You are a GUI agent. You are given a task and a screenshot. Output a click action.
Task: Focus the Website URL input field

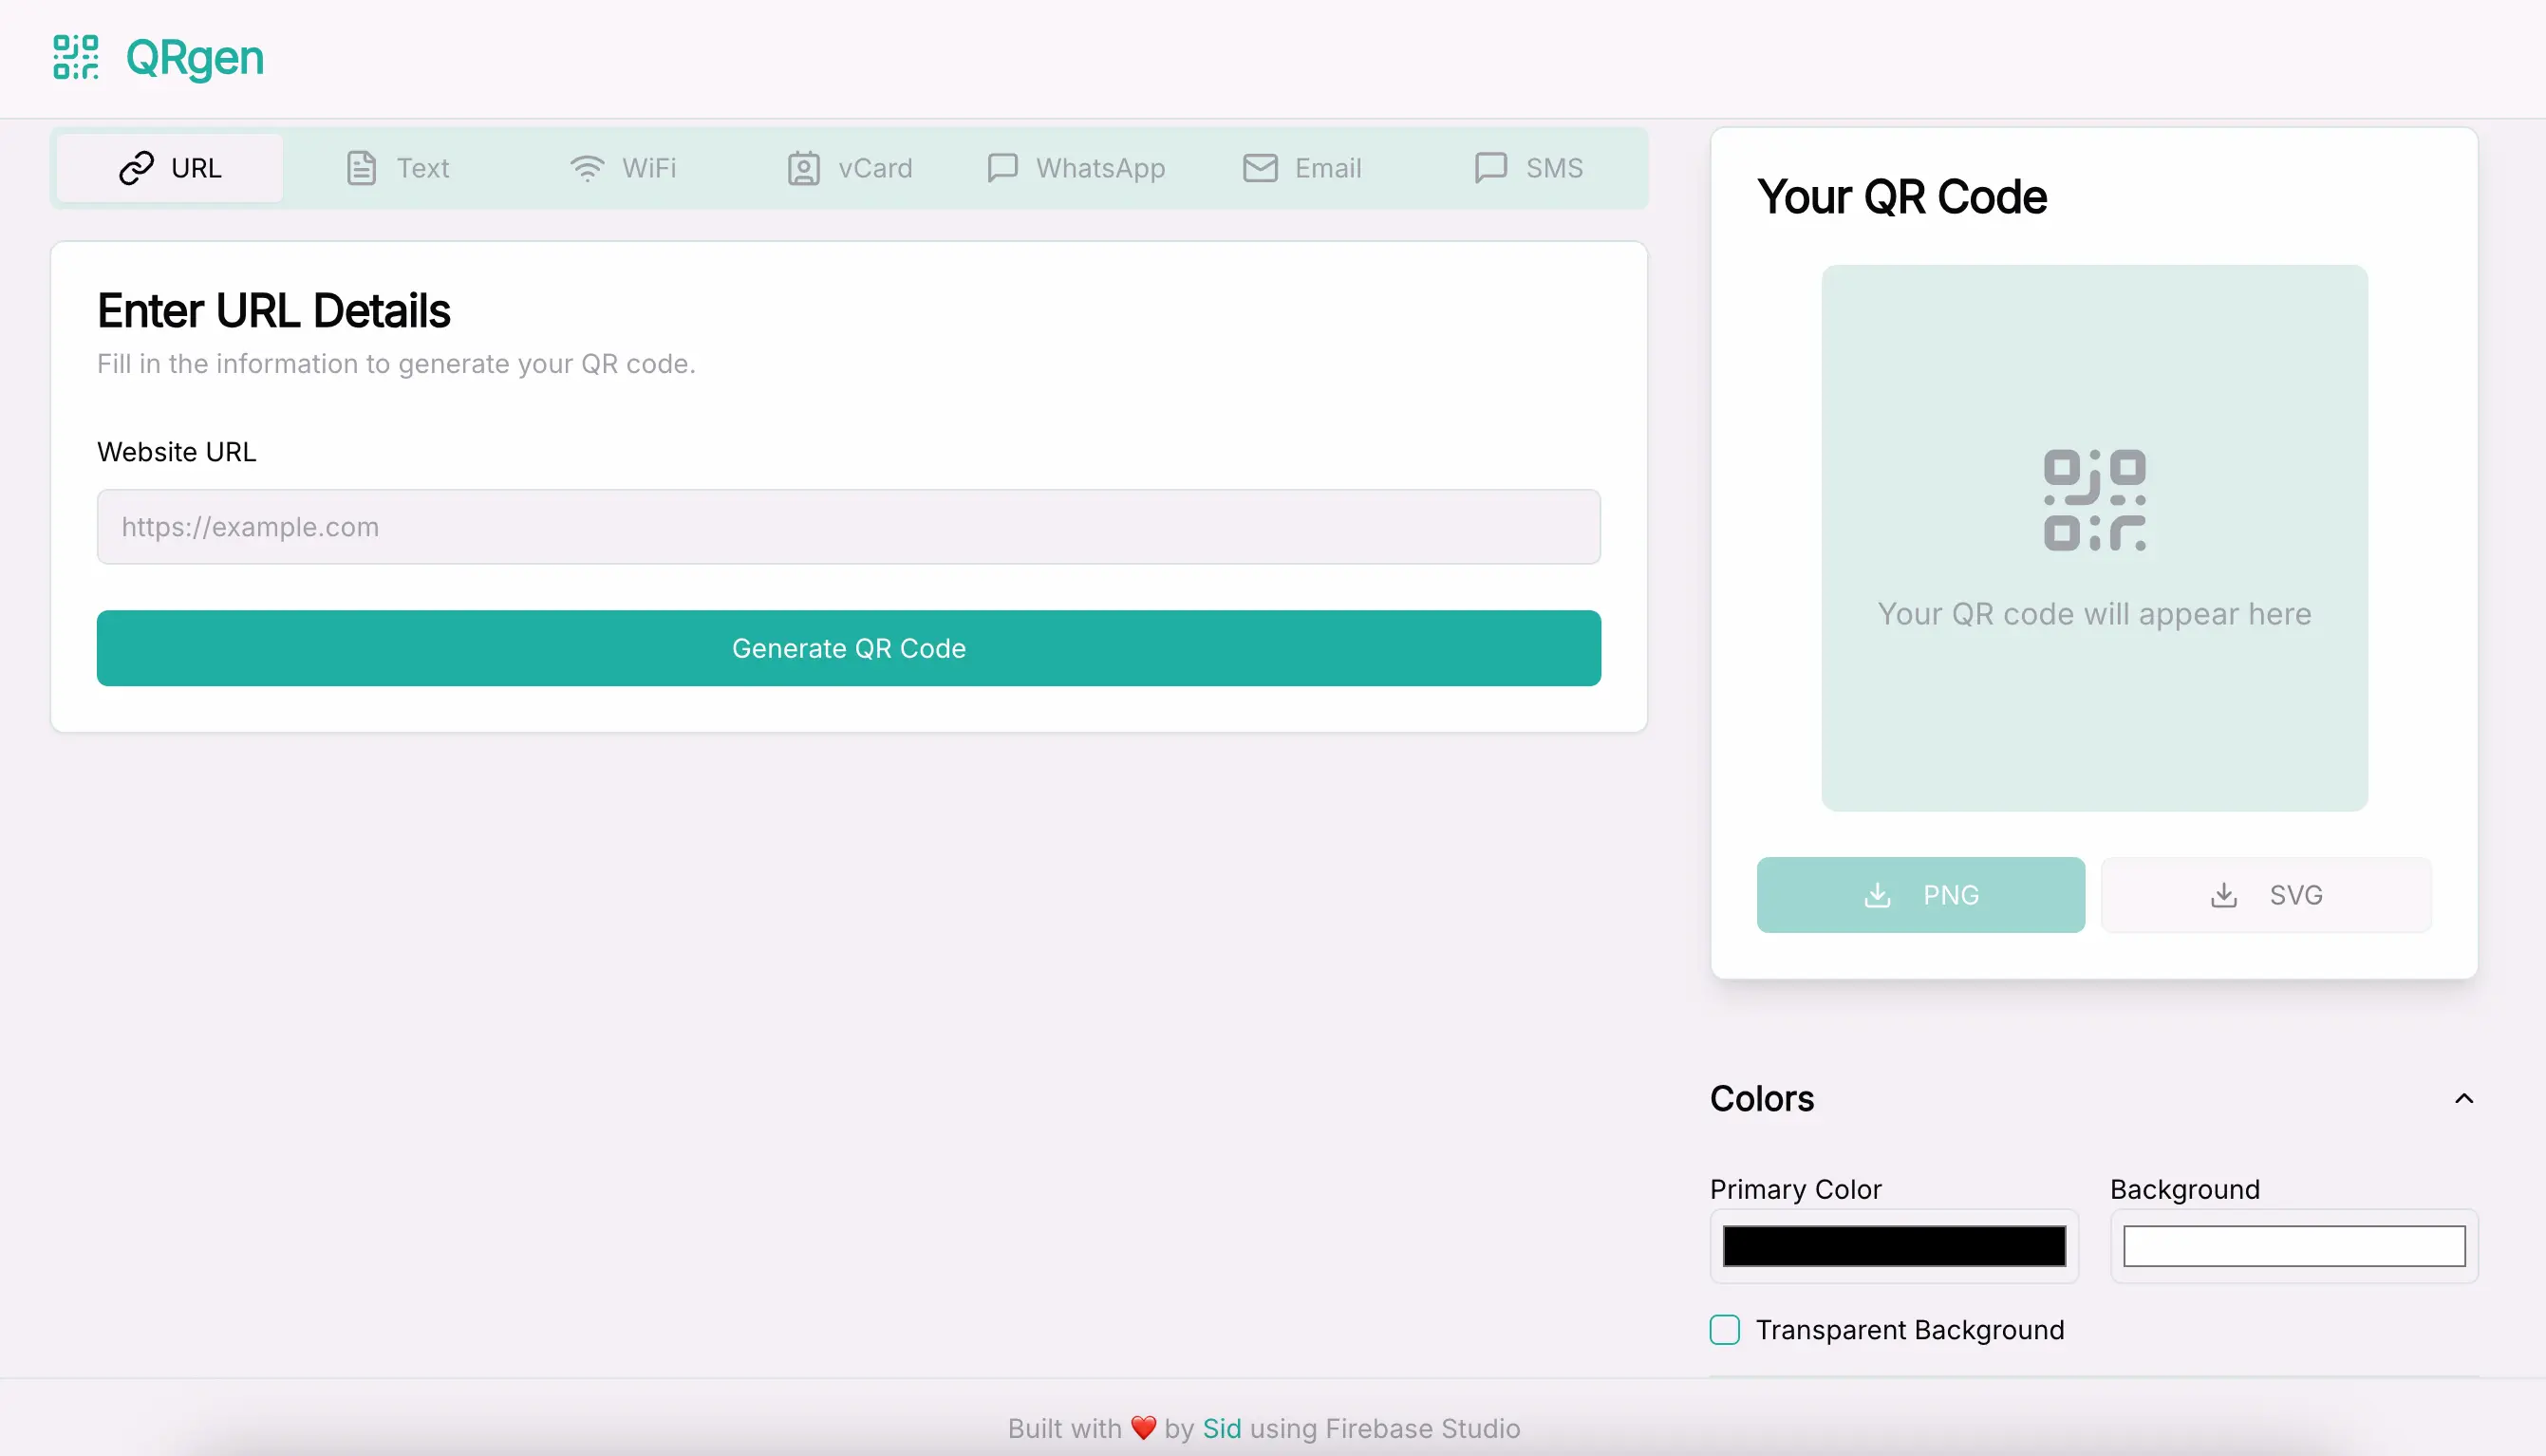[848, 526]
